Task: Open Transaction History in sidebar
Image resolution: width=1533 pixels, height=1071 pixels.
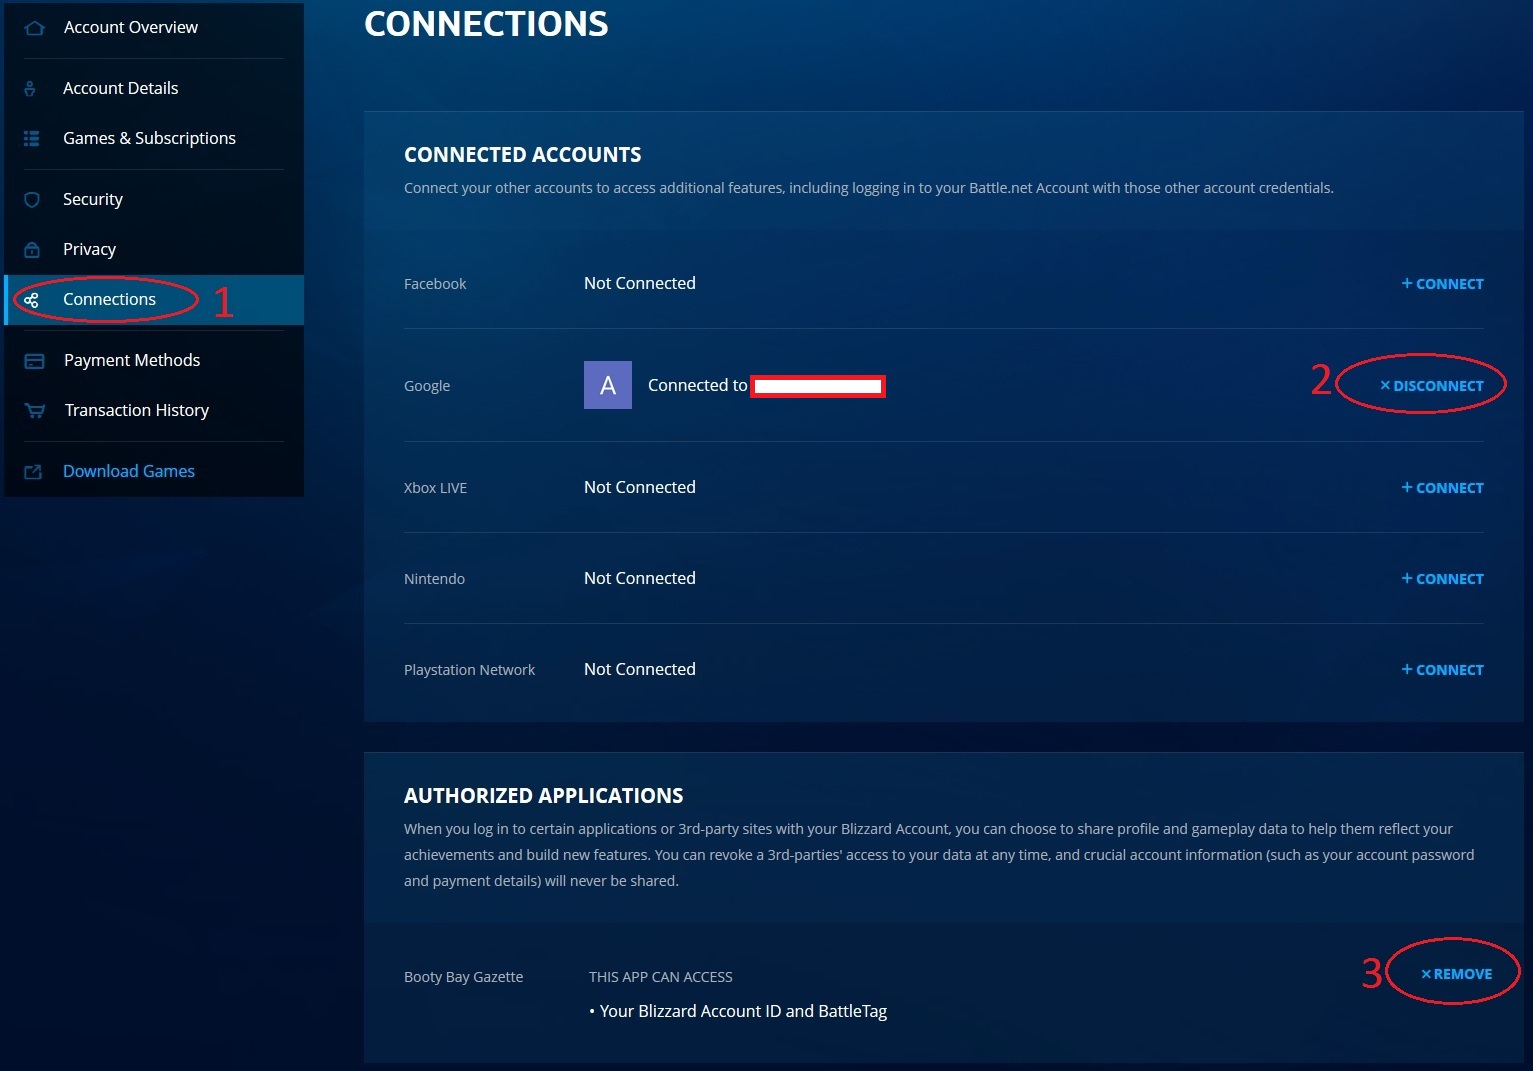Action: (x=136, y=410)
